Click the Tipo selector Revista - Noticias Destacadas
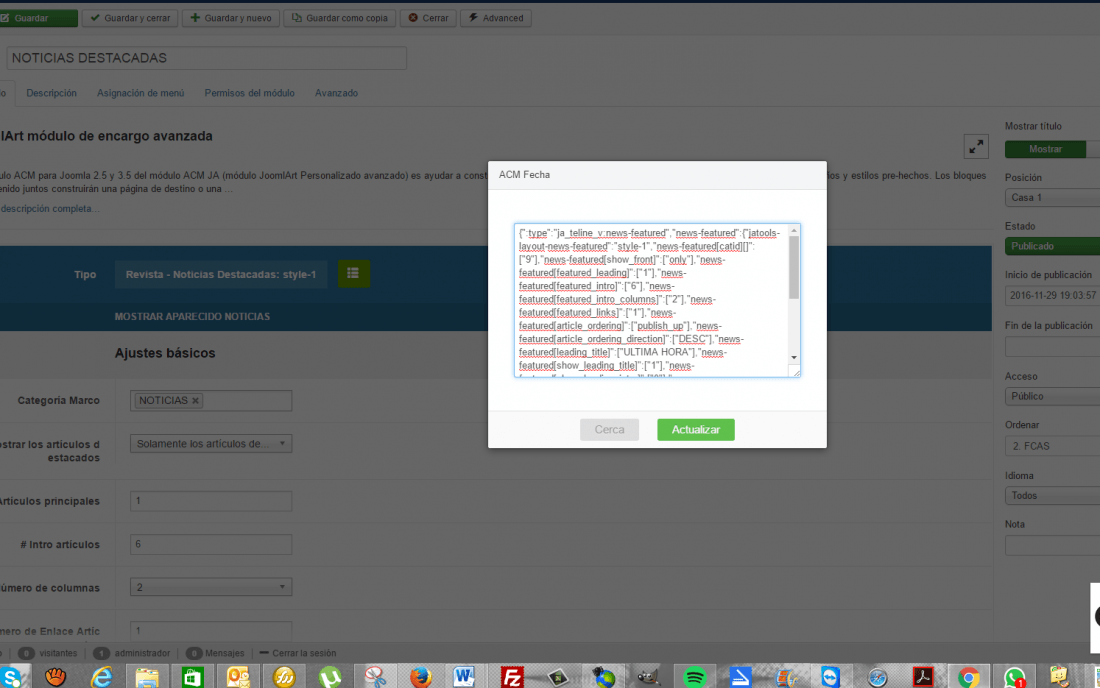The image size is (1100, 688). [221, 274]
